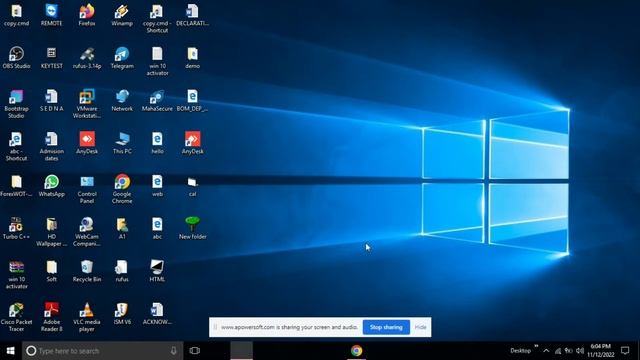Open the clock and calendar flyout
The width and height of the screenshot is (640, 360).
pos(601,351)
